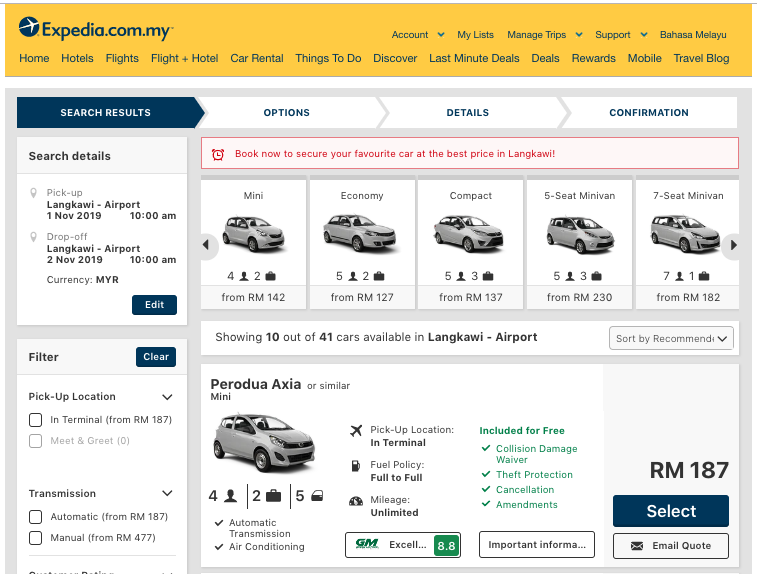Click the Axia doors icon
Viewport: 757px width, 574px height.
(x=317, y=496)
